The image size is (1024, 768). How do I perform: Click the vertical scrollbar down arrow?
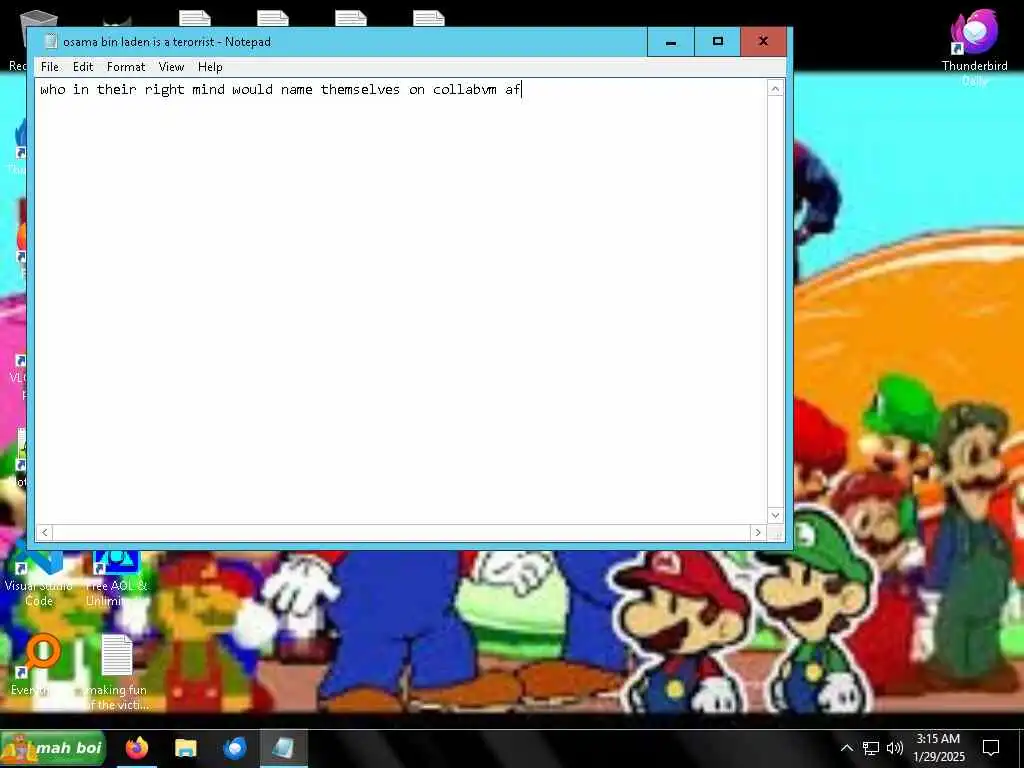(x=775, y=515)
